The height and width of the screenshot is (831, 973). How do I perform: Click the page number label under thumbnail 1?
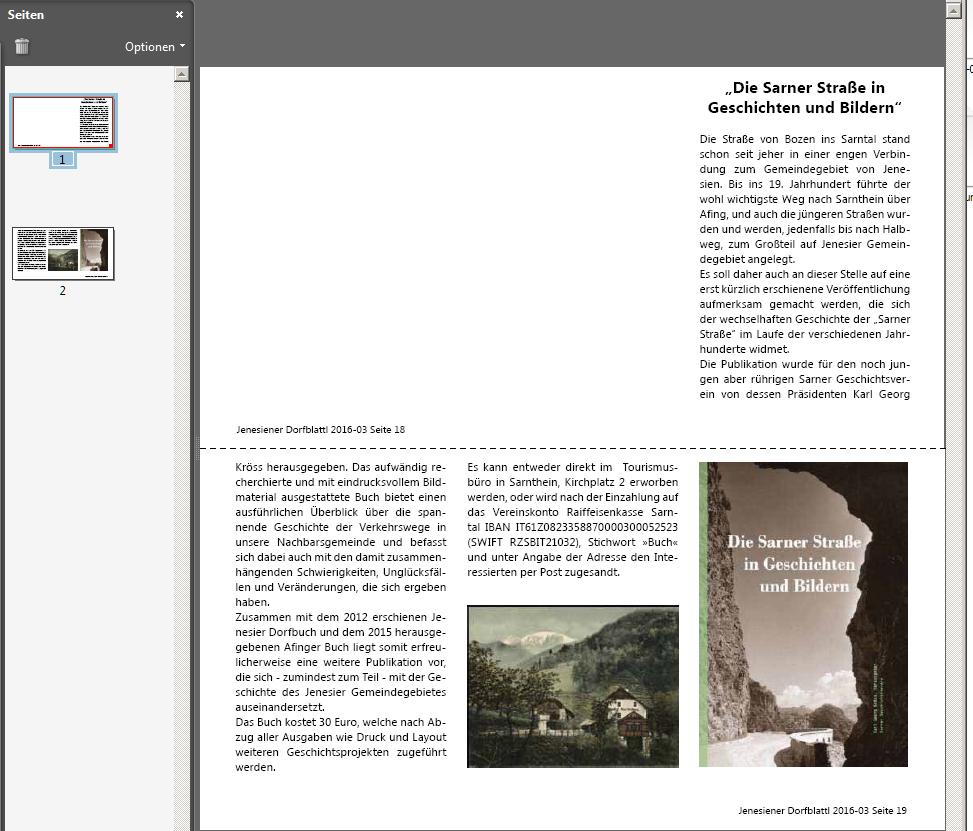tap(63, 158)
